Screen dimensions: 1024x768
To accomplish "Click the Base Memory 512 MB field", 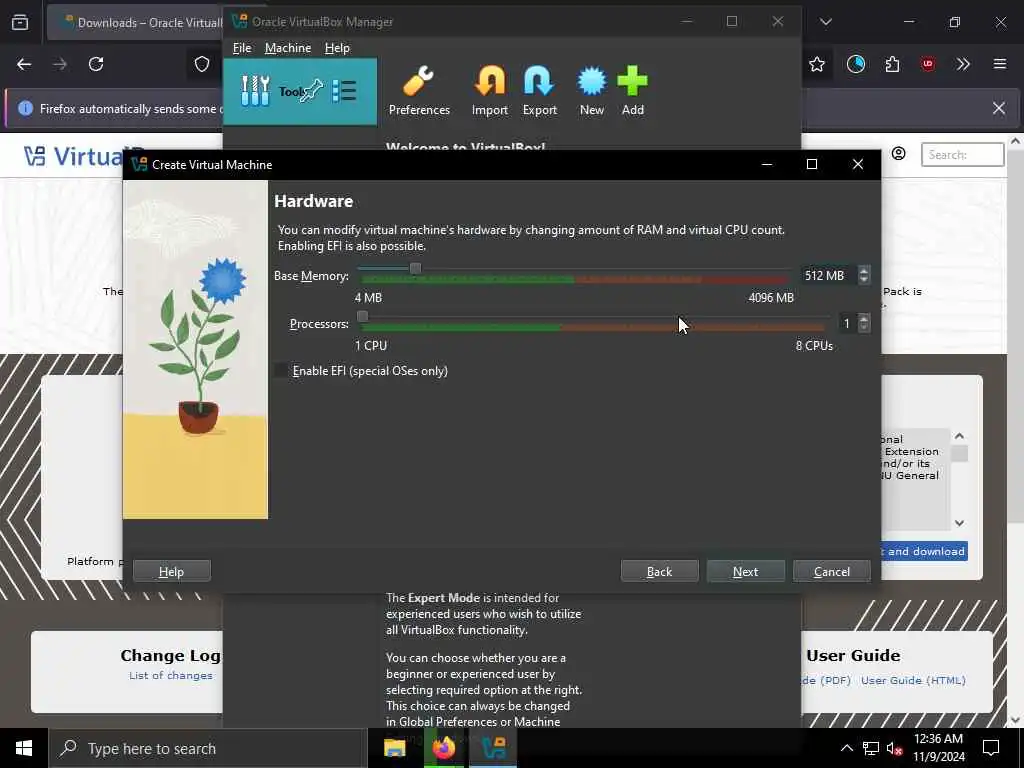I will 829,276.
